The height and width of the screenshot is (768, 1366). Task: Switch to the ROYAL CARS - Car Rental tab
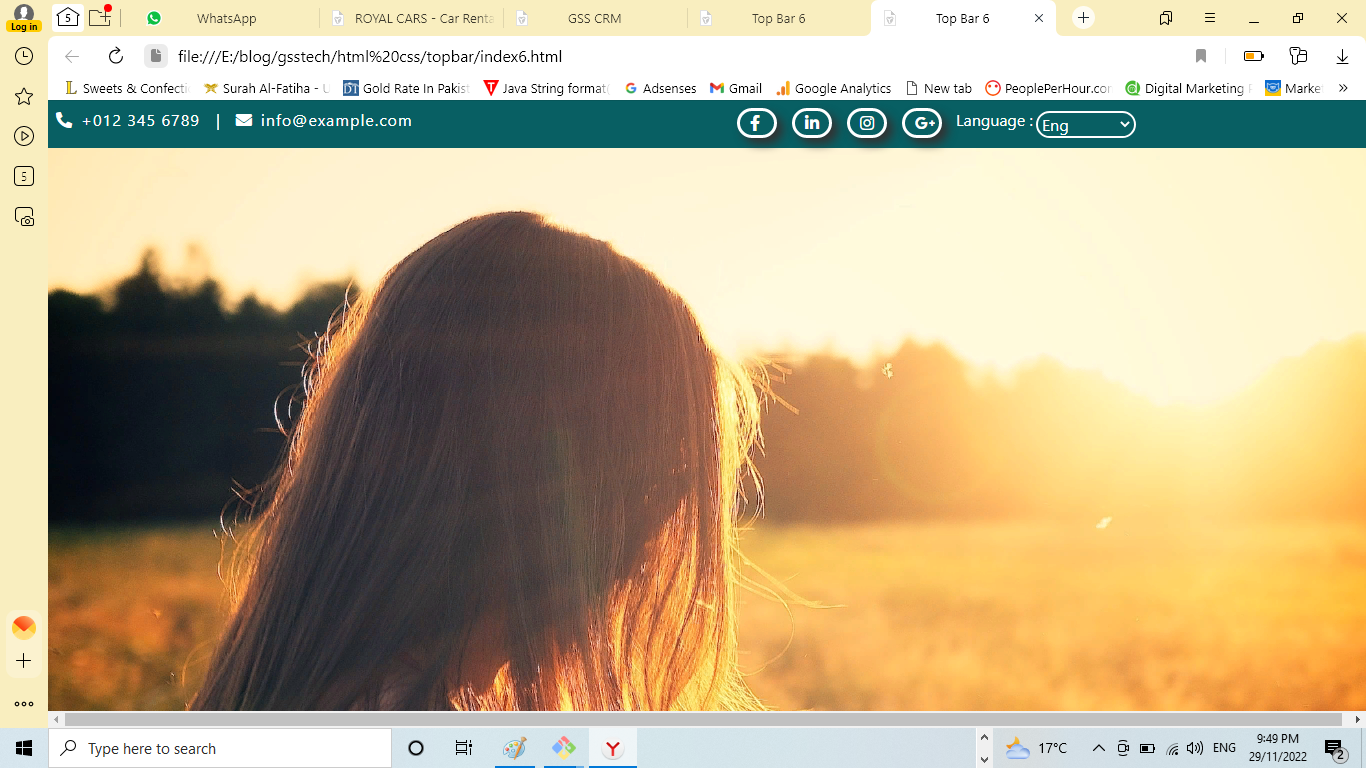412,18
